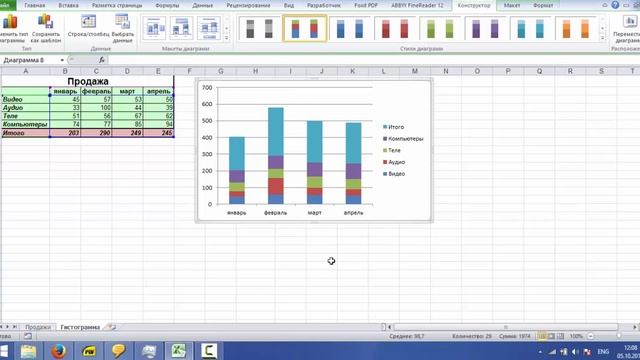
Task: Apply gray chart style
Action: 259,29
